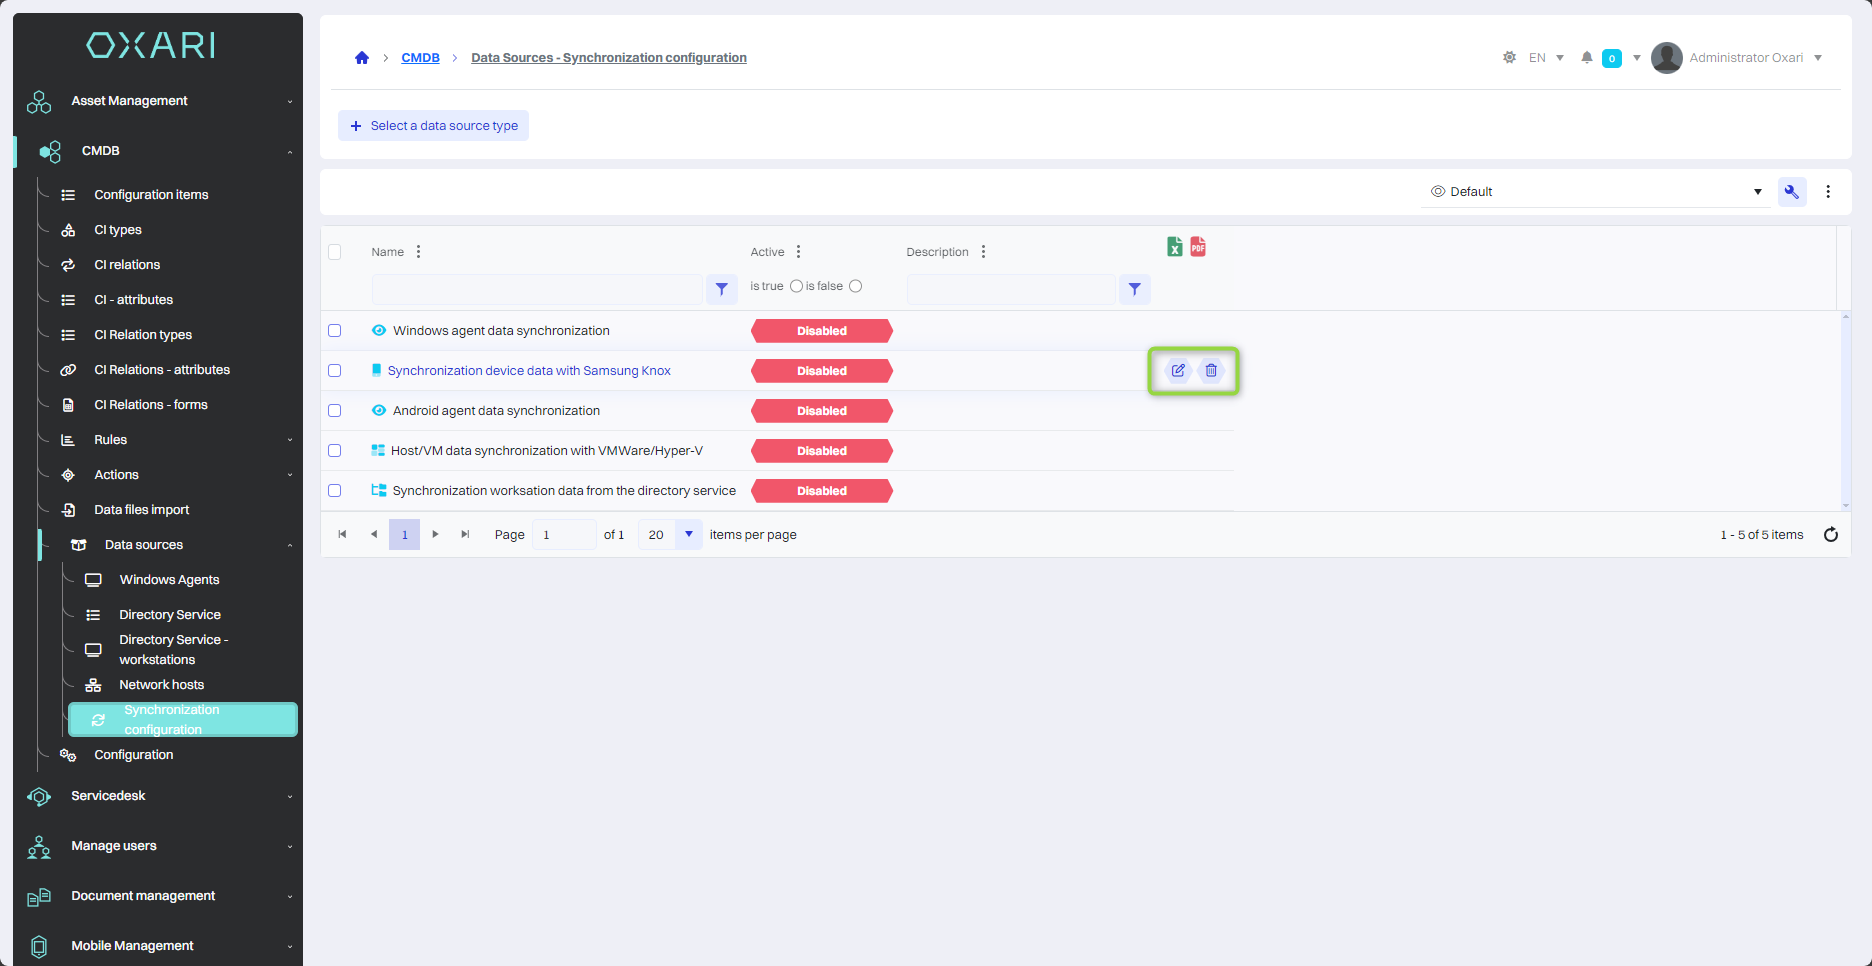Follow the CMDB breadcrumb link

click(x=420, y=58)
